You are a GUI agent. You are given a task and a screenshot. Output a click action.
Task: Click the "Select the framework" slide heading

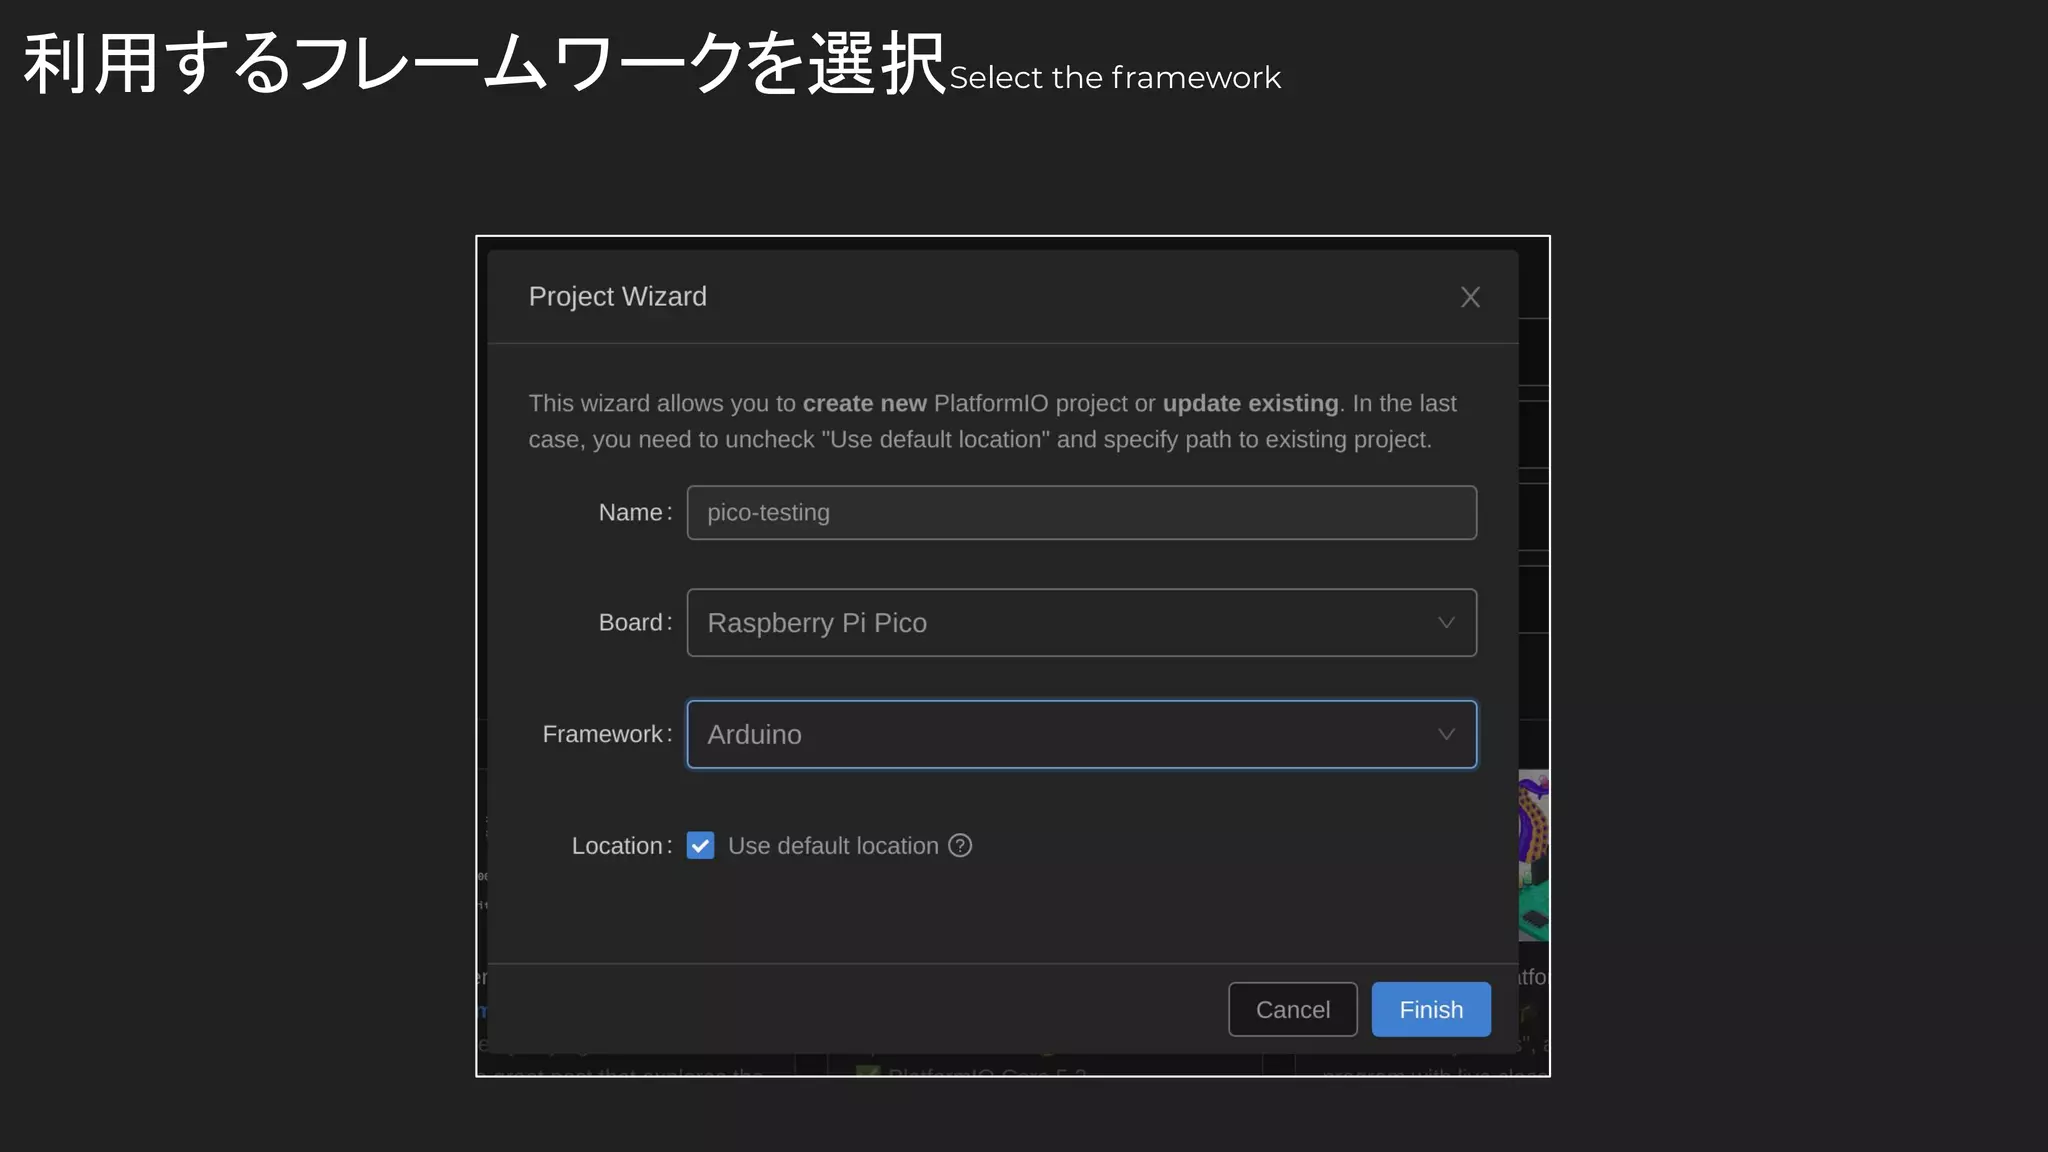1115,77
